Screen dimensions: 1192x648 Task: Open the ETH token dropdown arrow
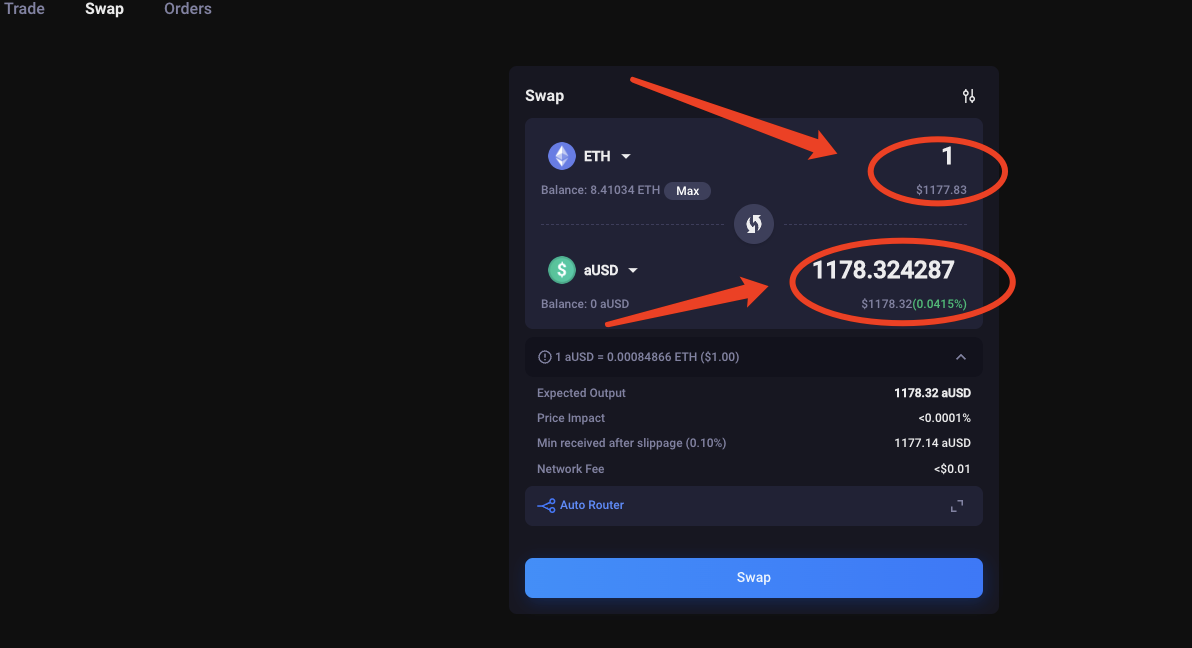pyautogui.click(x=626, y=157)
